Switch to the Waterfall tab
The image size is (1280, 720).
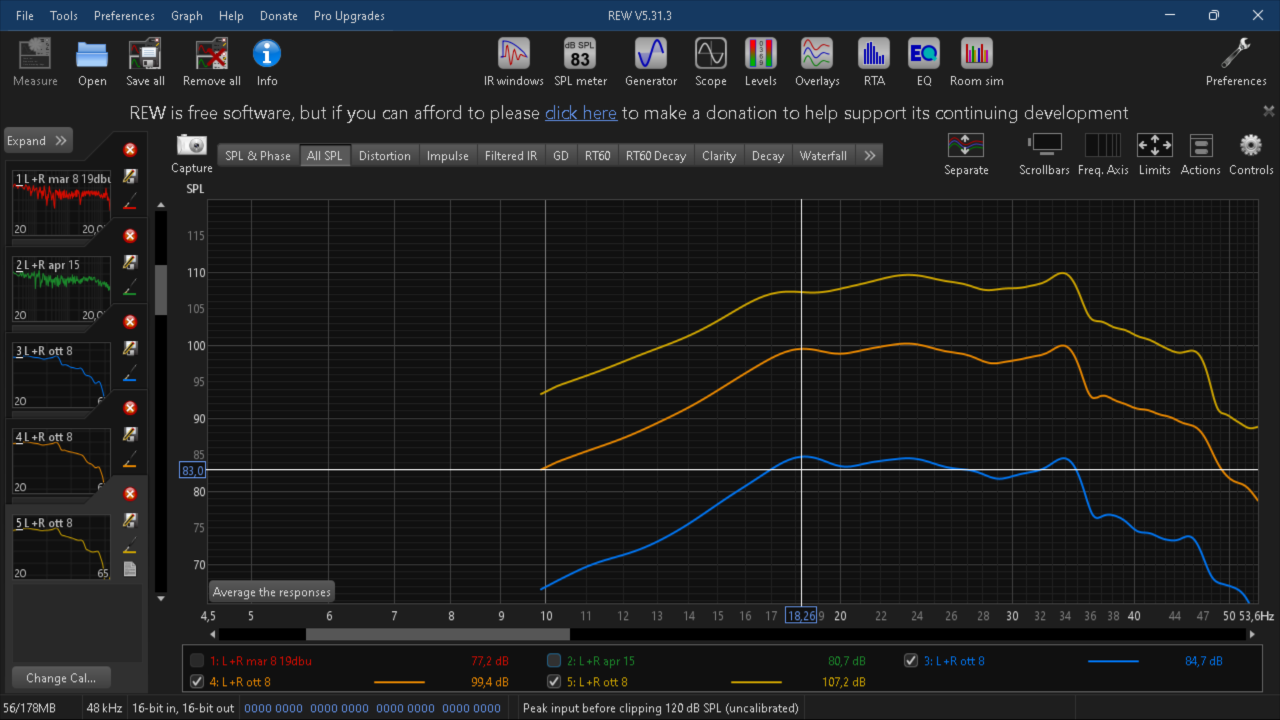coord(823,155)
